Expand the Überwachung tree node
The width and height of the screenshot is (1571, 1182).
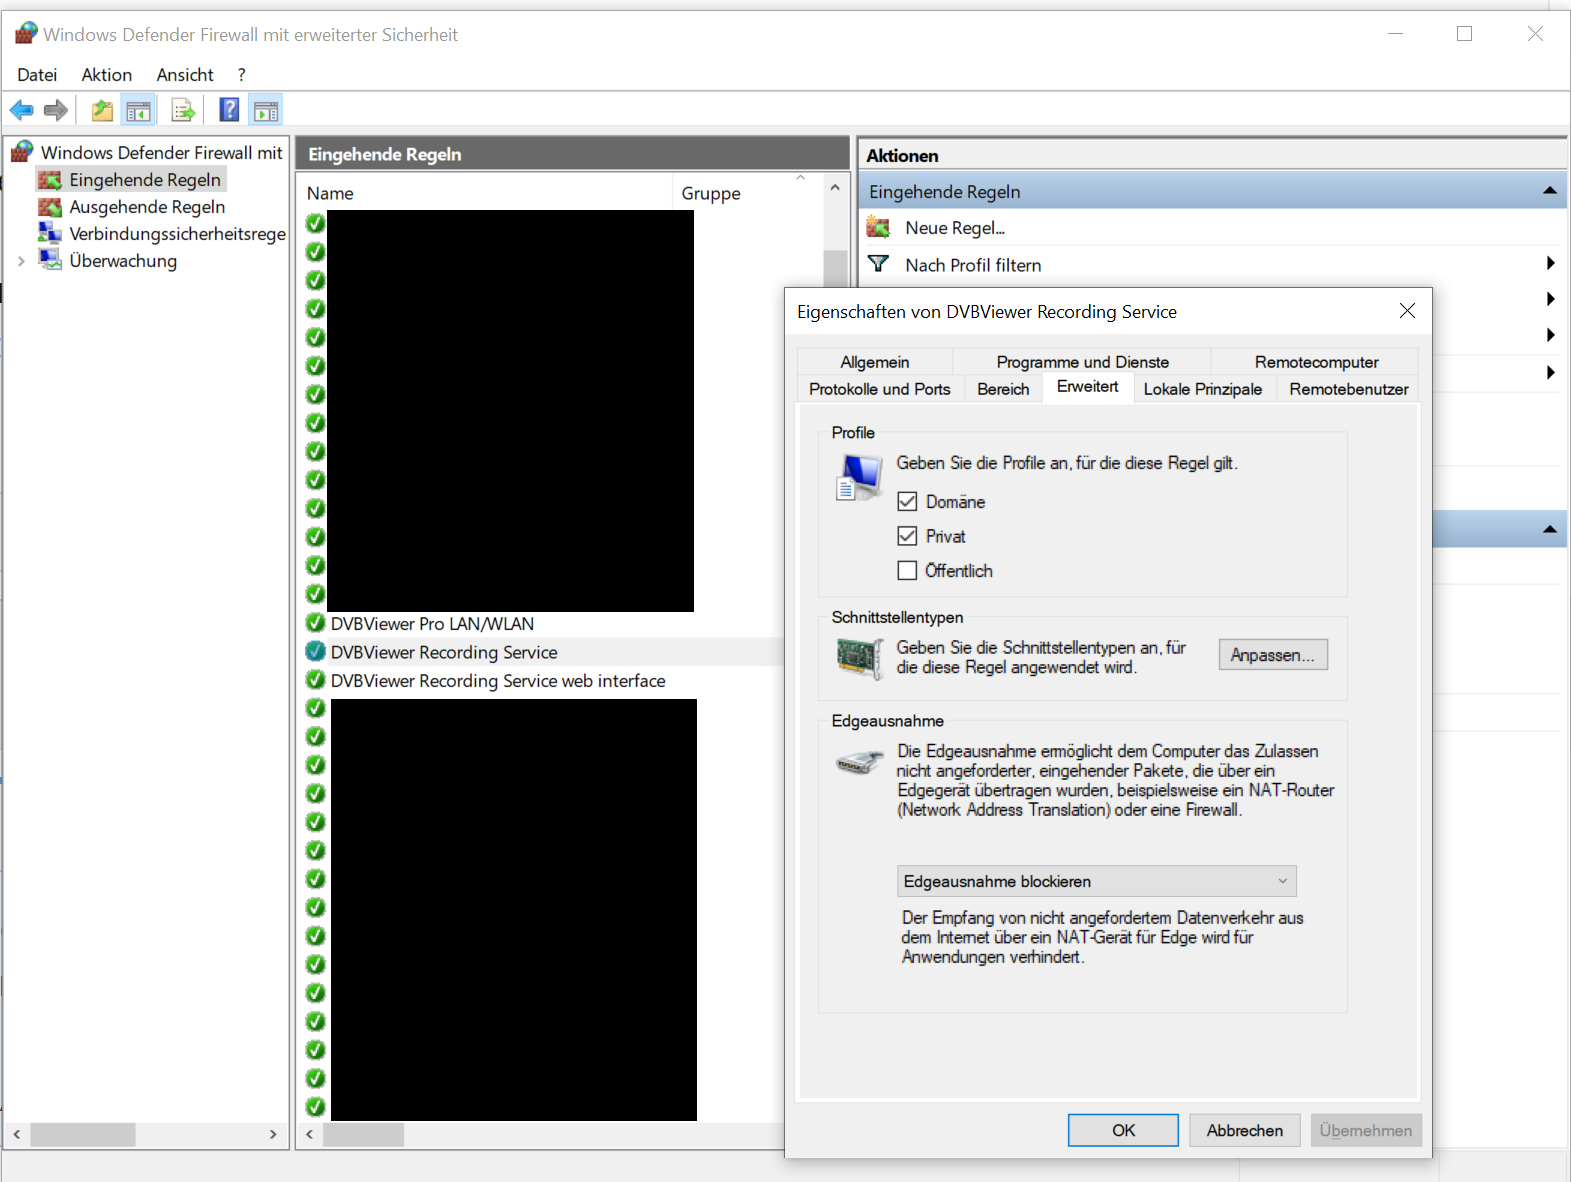tap(21, 261)
